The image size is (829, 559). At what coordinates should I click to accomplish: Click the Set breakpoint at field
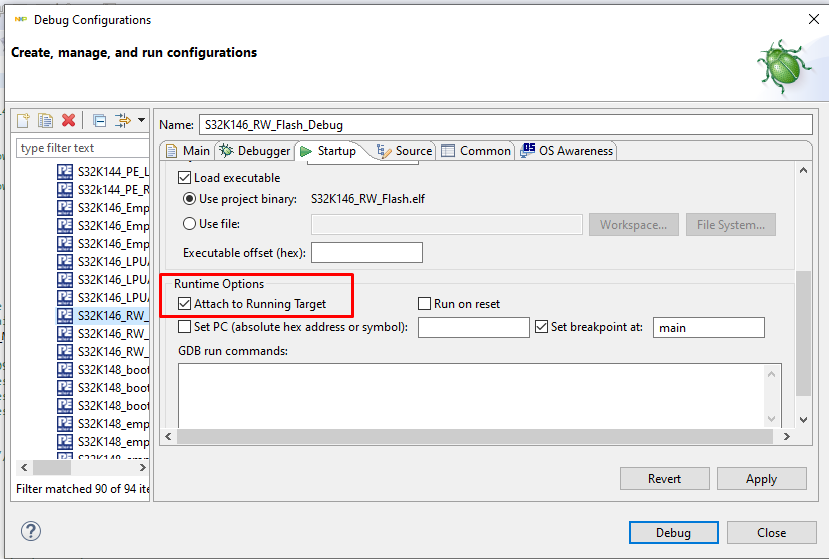[x=708, y=327]
